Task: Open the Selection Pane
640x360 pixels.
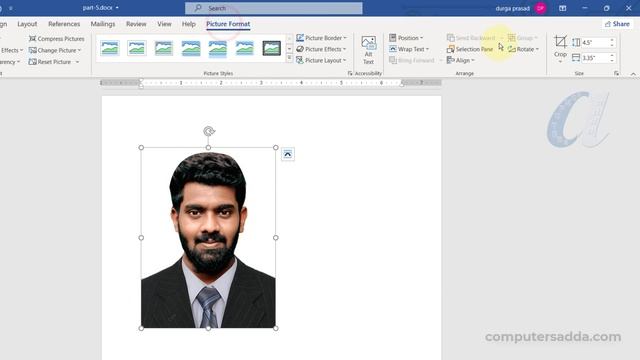Action: pos(470,49)
